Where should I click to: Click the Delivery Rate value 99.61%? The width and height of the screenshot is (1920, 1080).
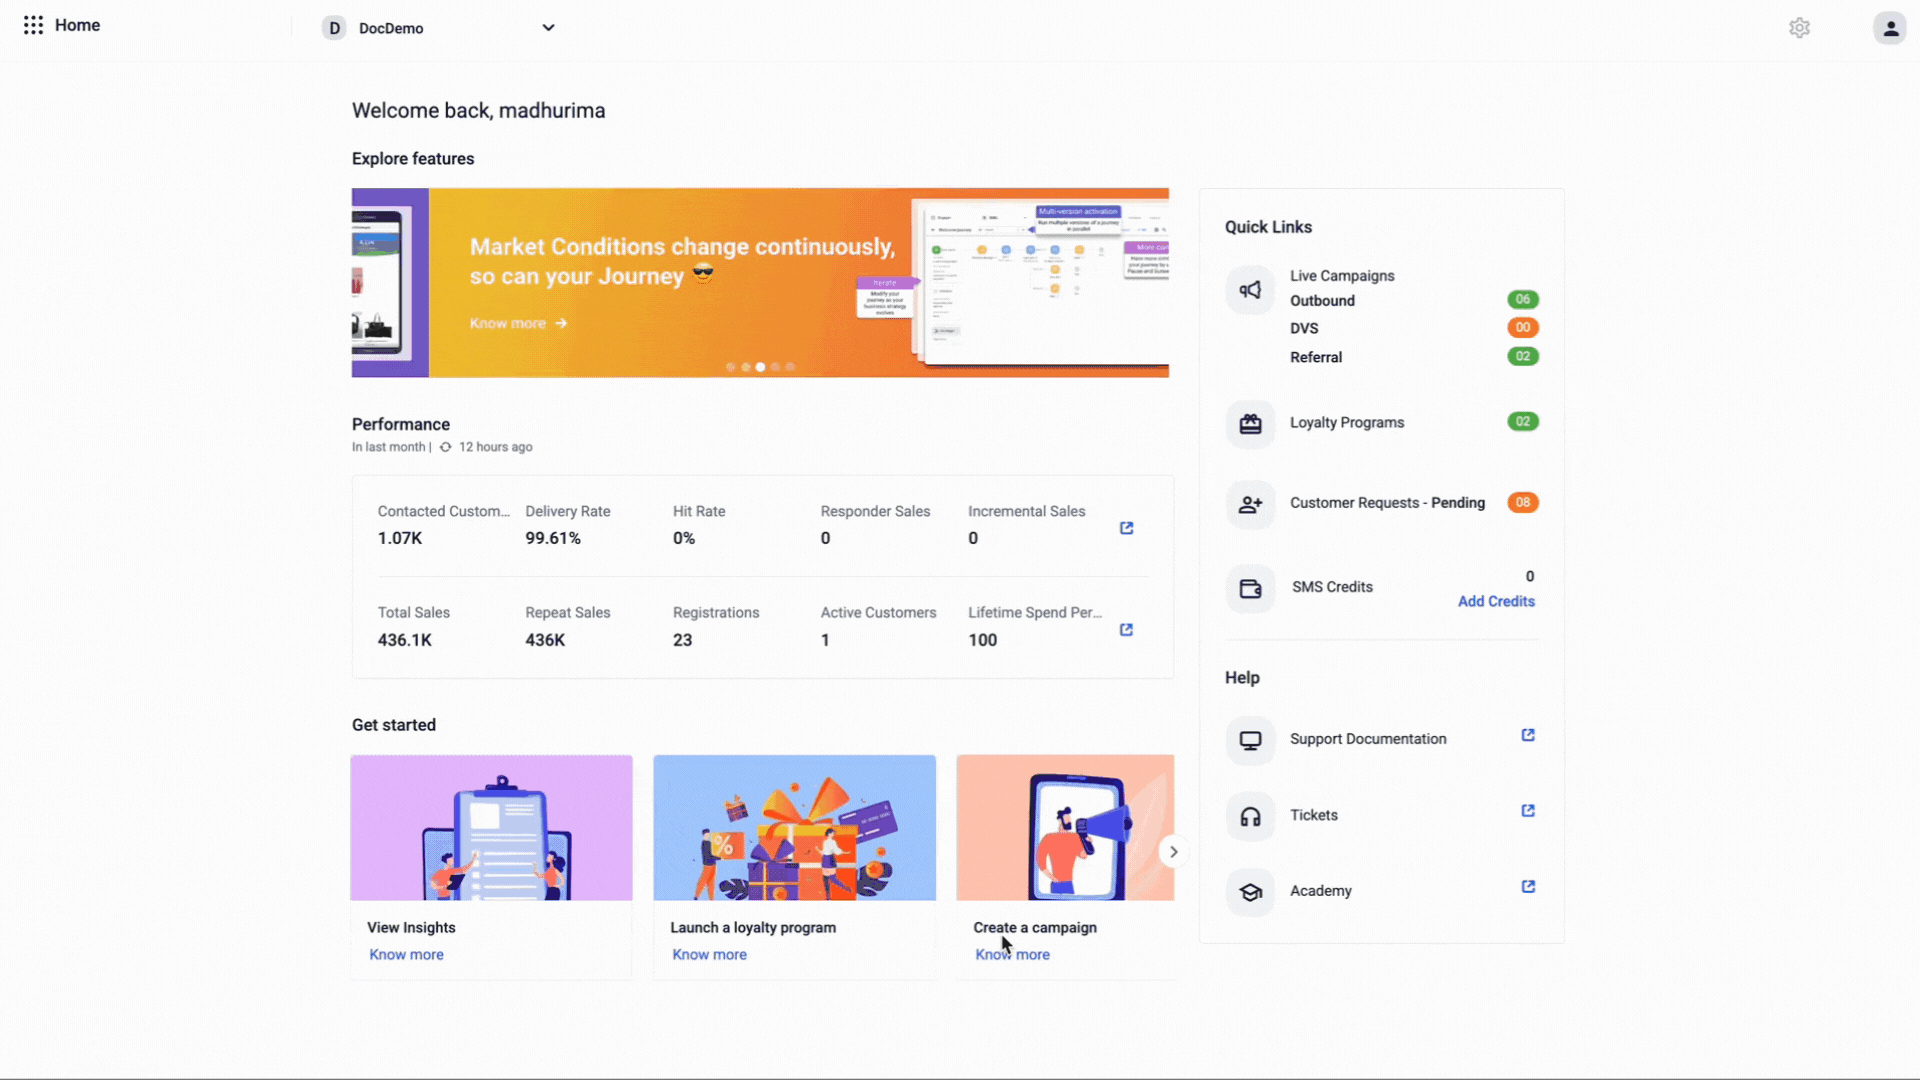coord(553,538)
